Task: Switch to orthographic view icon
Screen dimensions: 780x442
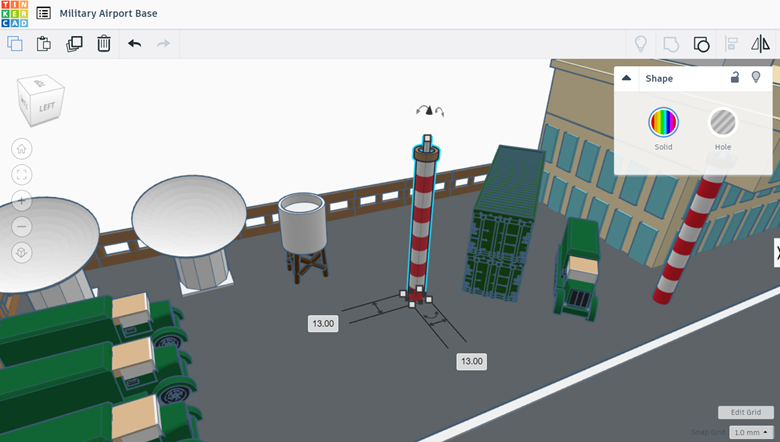Action: pos(21,253)
